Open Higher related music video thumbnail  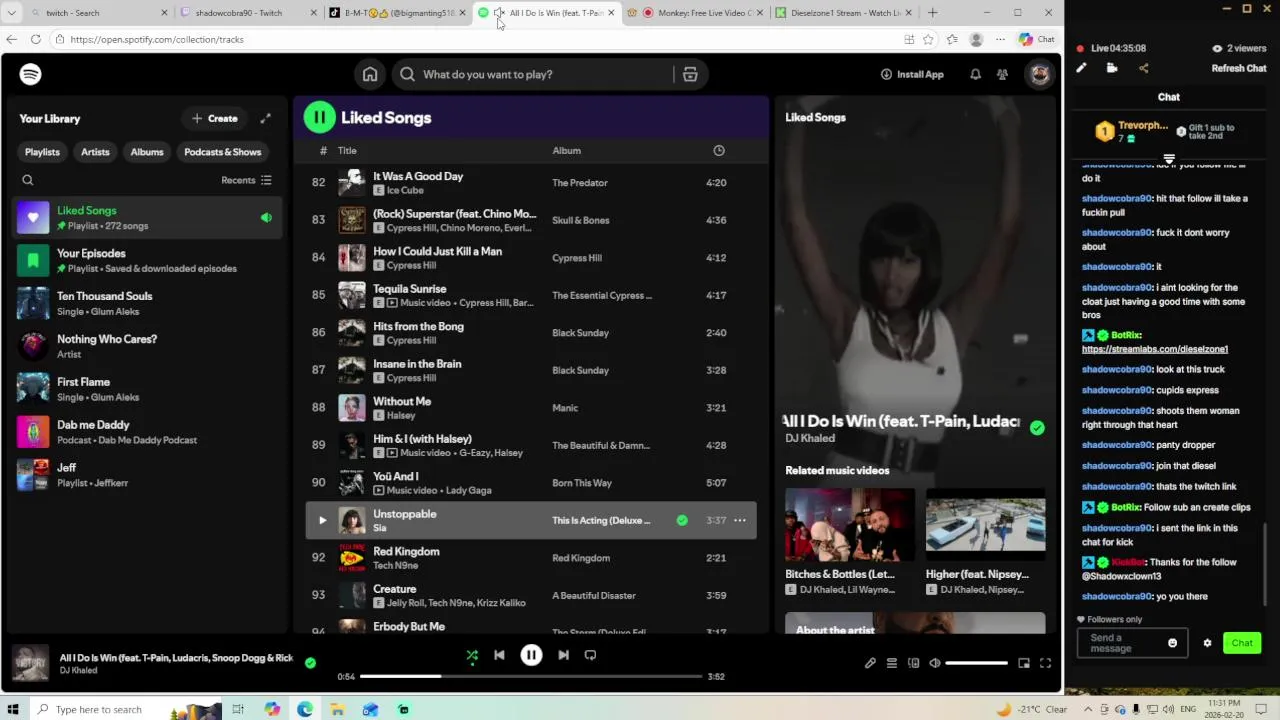(x=985, y=524)
